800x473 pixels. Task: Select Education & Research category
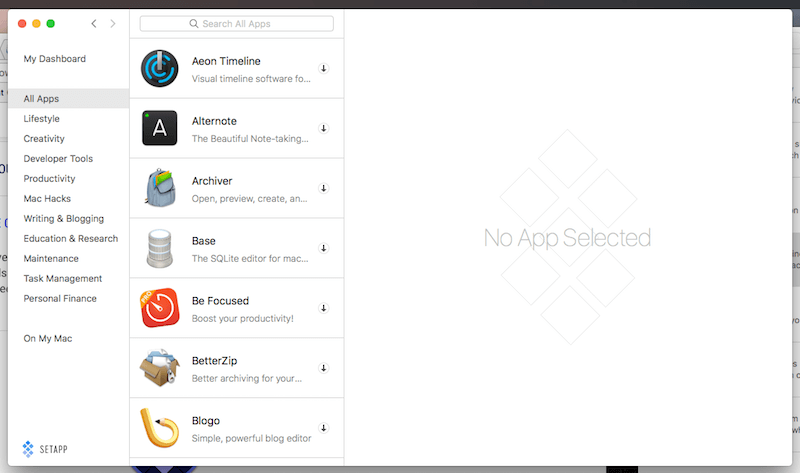point(71,238)
